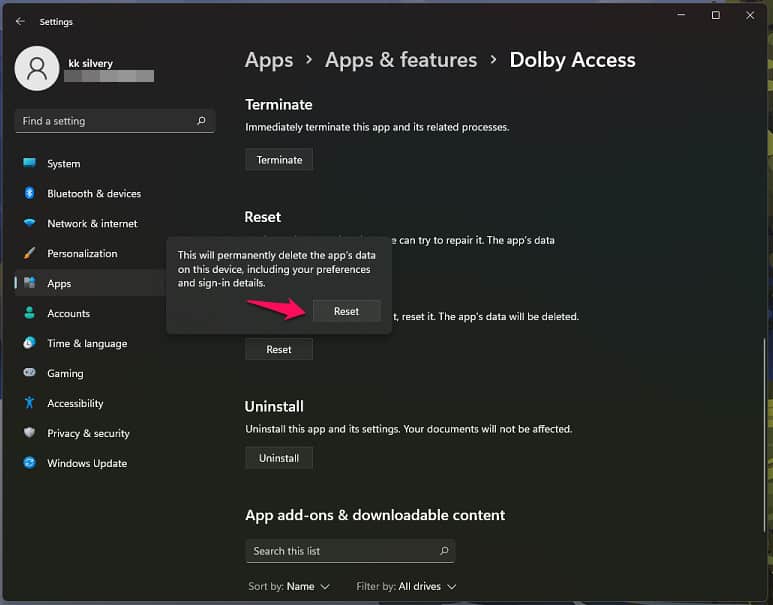Go back using the back arrow
Viewport: 773px width, 605px height.
point(20,21)
